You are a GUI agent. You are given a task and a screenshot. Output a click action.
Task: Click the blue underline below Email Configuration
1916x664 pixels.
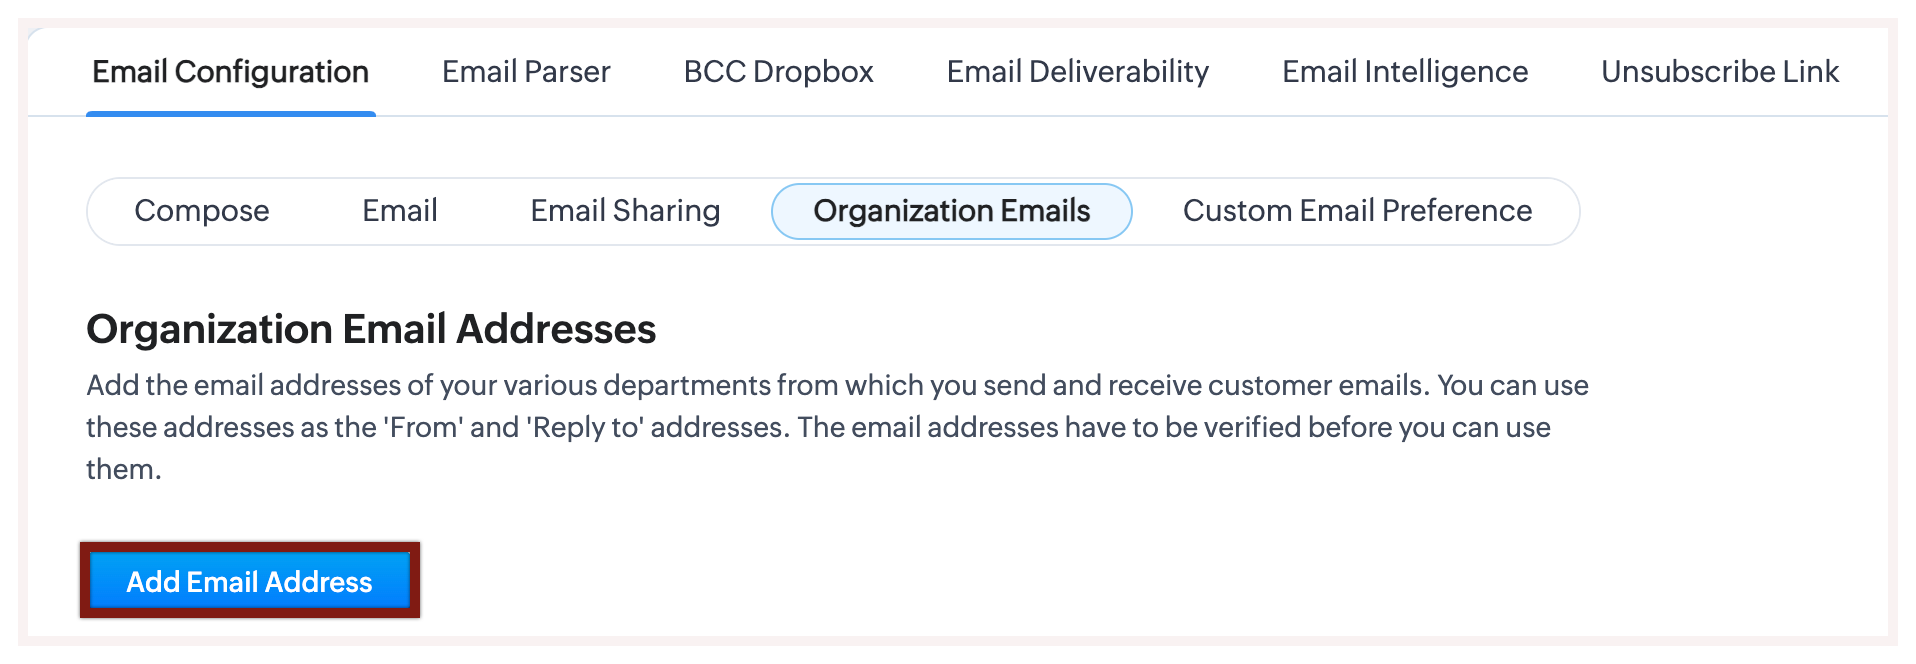[x=230, y=114]
